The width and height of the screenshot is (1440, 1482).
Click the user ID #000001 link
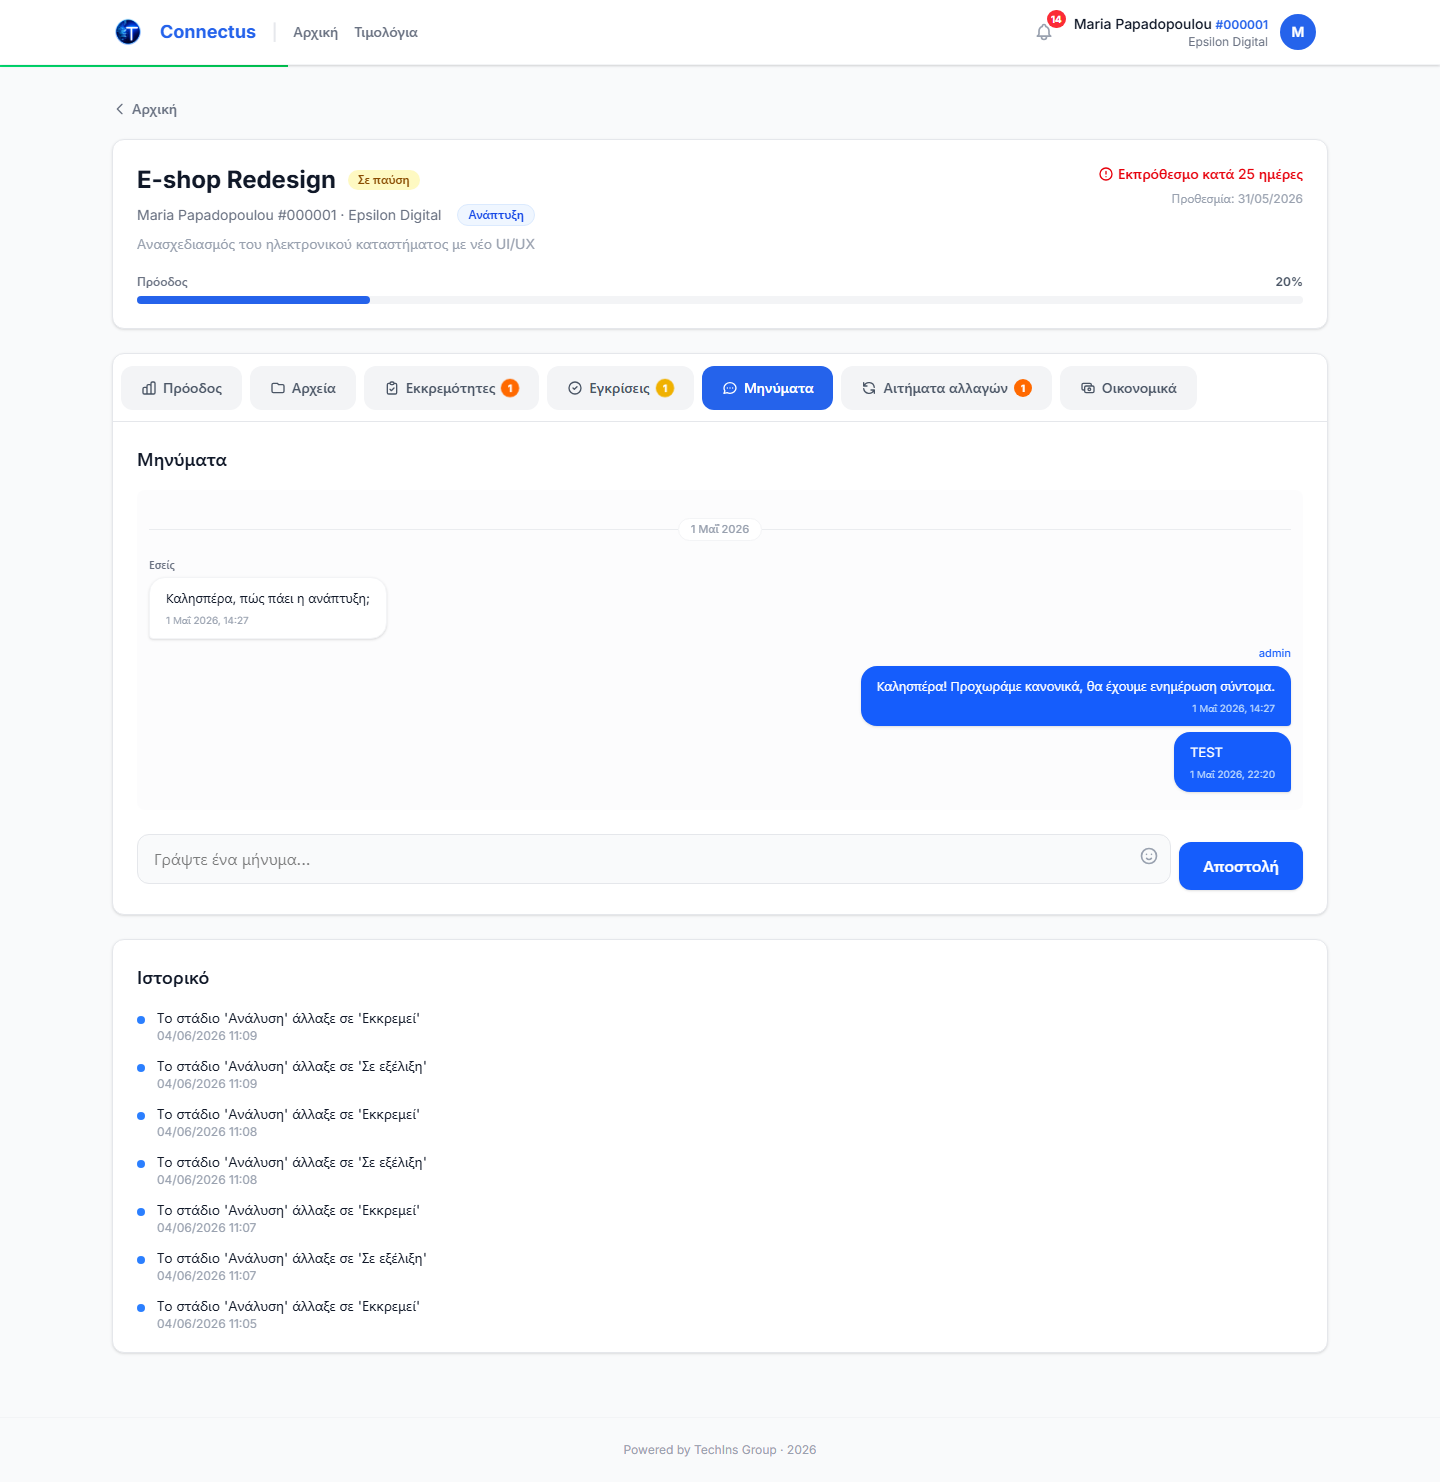(x=1242, y=24)
